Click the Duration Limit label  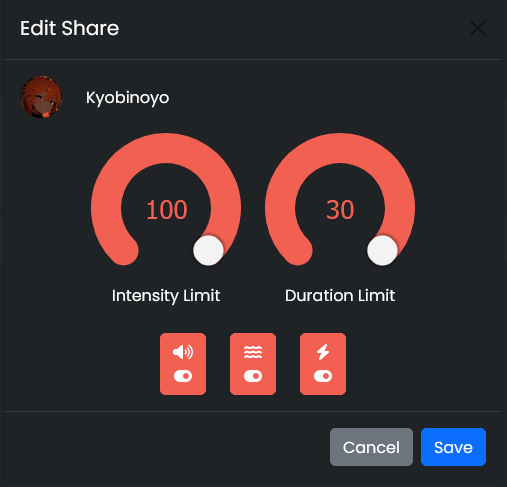340,296
